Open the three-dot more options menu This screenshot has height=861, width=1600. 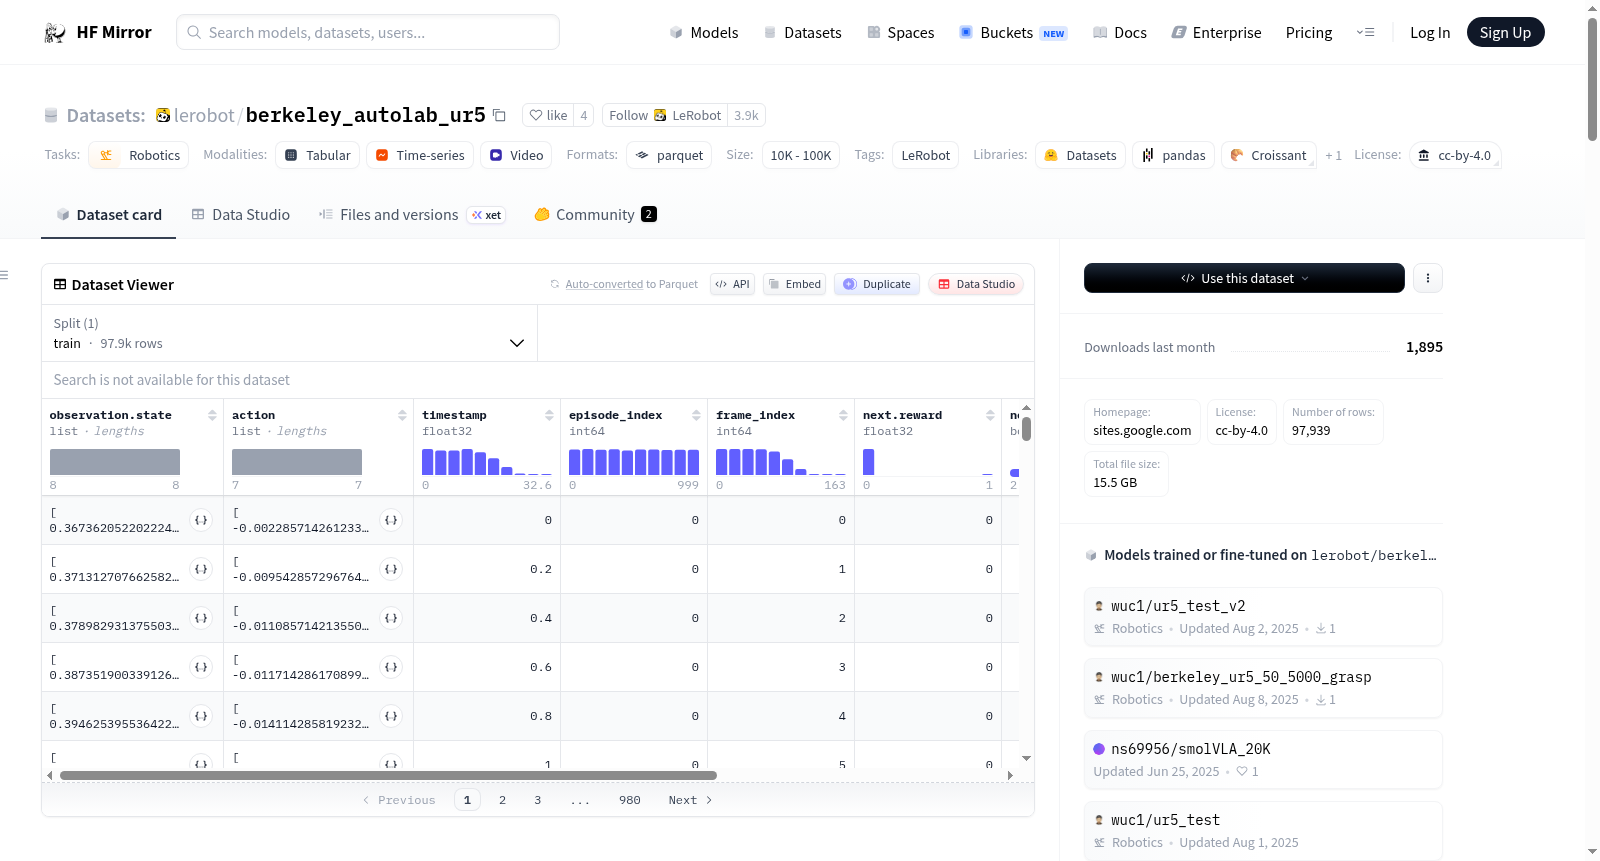1428,278
